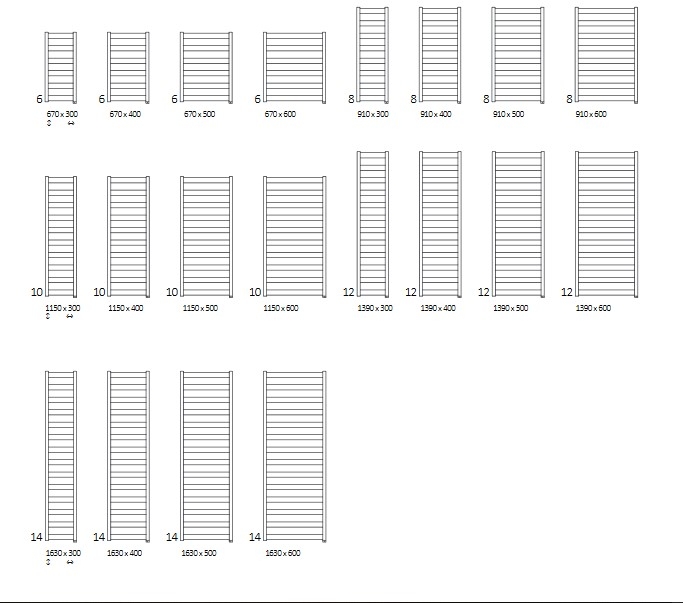Screen dimensions: 683x603
Task: Click the number 14 beside 1630 x 300 radiator
Action: click(x=37, y=537)
